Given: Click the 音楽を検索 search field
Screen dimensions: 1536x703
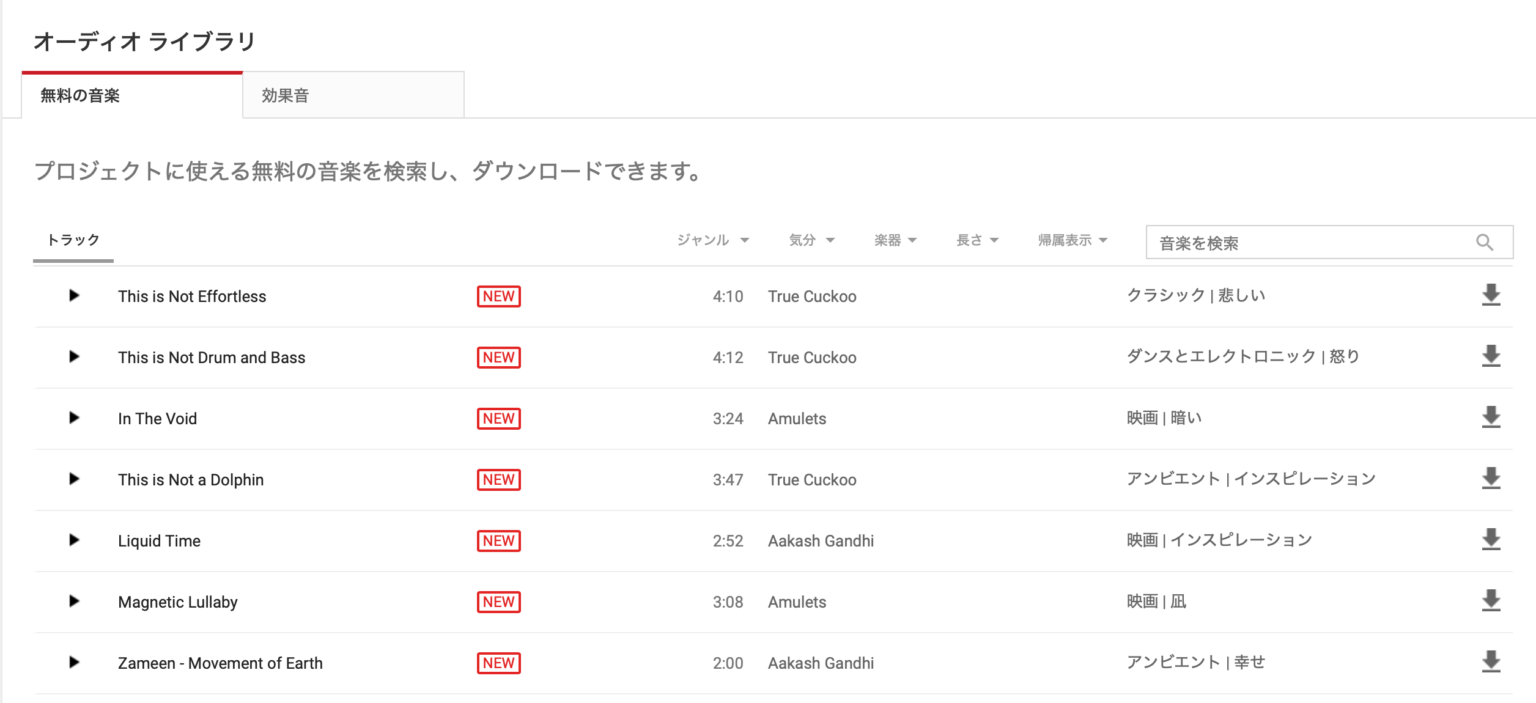Looking at the screenshot, I should [x=1310, y=242].
